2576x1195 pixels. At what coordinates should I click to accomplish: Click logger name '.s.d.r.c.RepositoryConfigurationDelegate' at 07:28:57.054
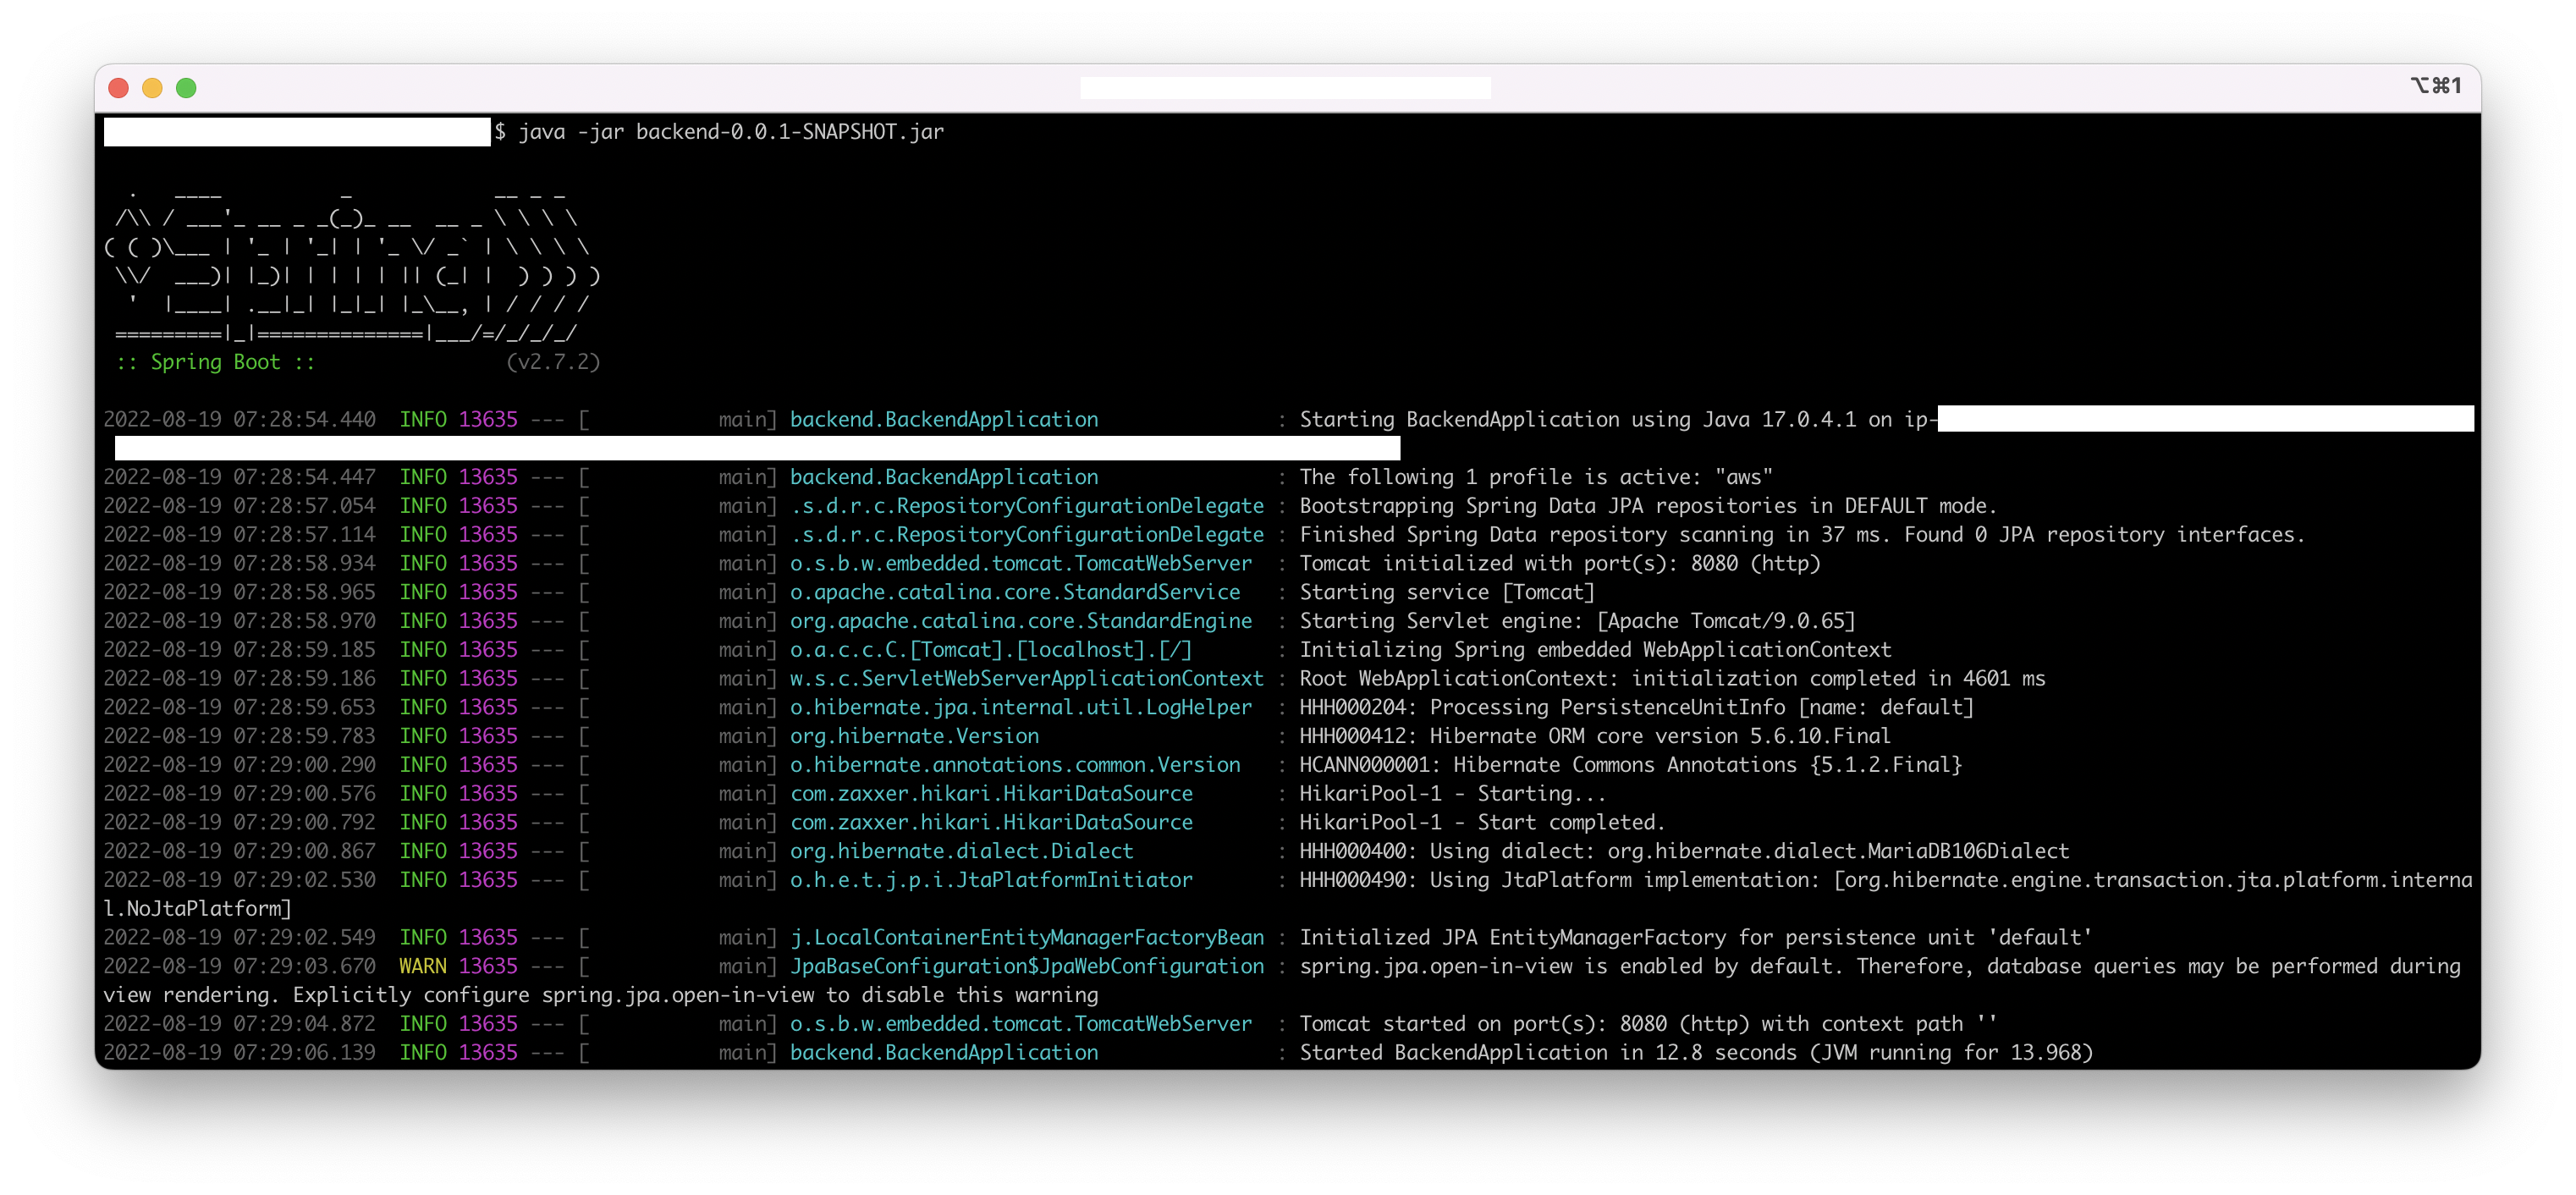1027,506
